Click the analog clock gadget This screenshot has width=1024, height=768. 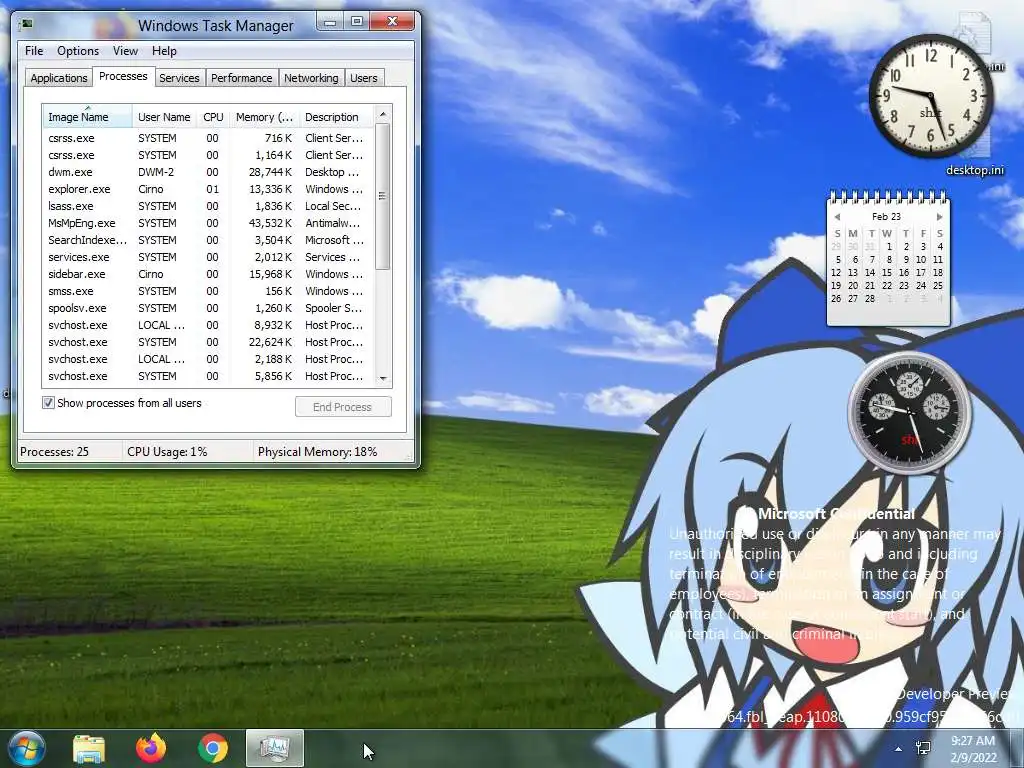coord(931,96)
